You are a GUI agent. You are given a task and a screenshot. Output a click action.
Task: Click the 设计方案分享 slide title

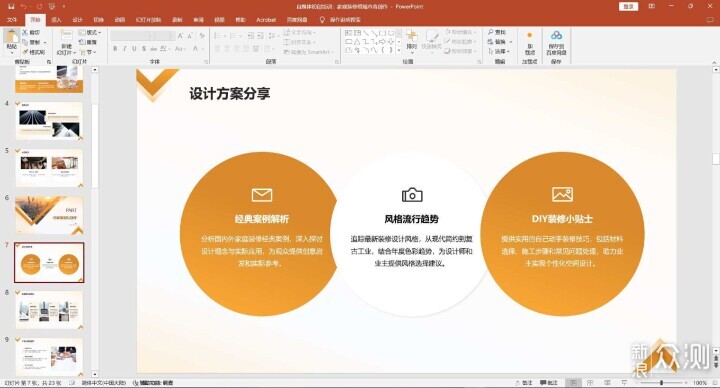pos(230,94)
